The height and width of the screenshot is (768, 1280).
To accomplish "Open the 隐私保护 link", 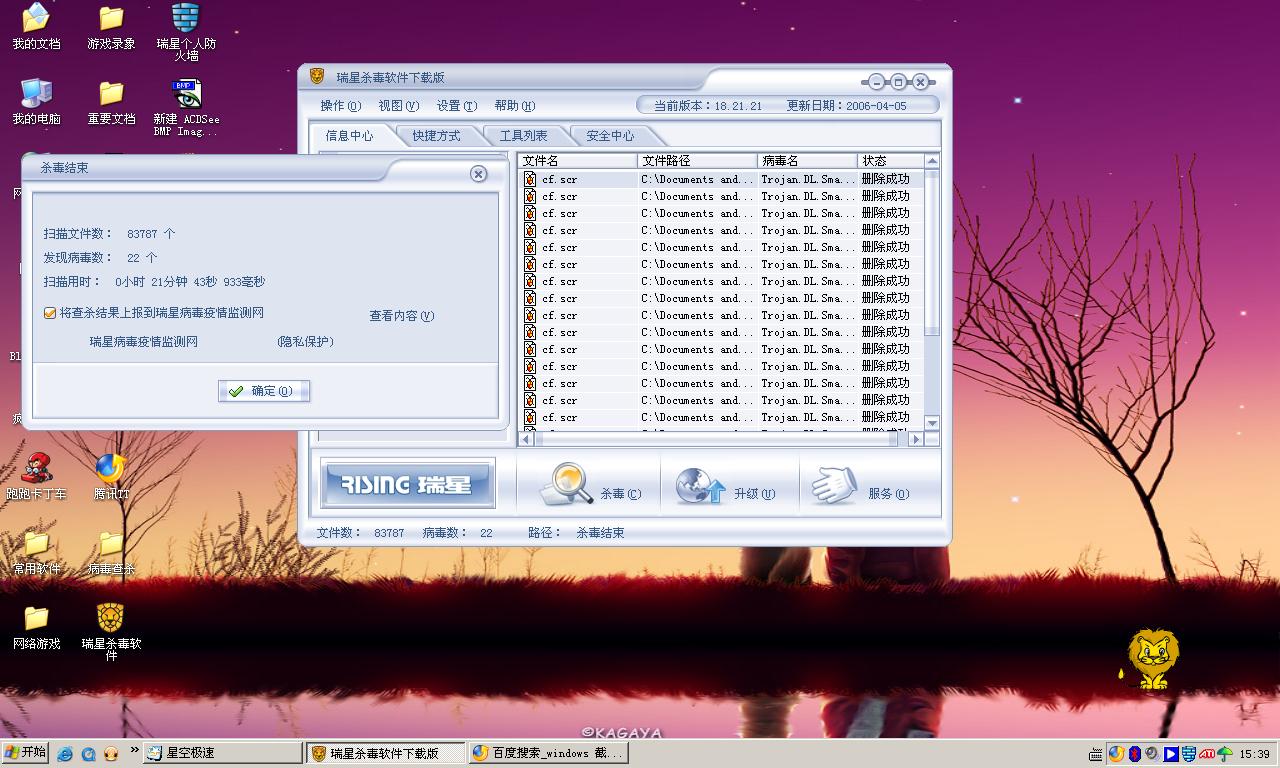I will coord(305,341).
